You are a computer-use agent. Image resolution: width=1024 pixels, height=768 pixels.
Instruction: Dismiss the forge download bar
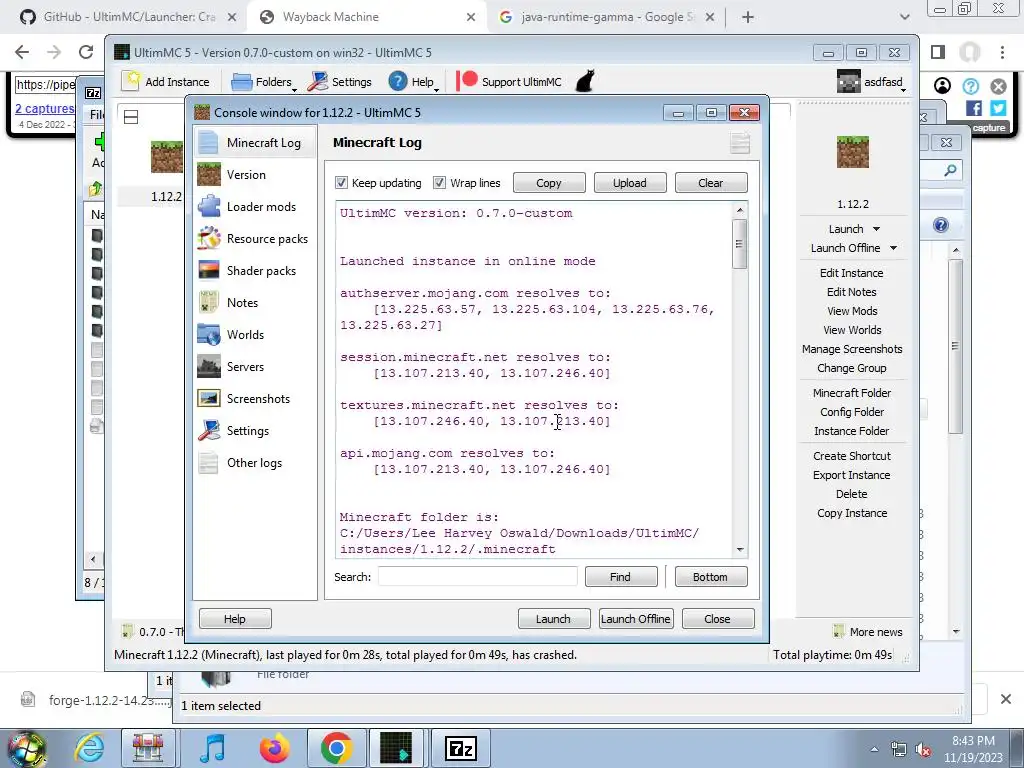[1006, 699]
